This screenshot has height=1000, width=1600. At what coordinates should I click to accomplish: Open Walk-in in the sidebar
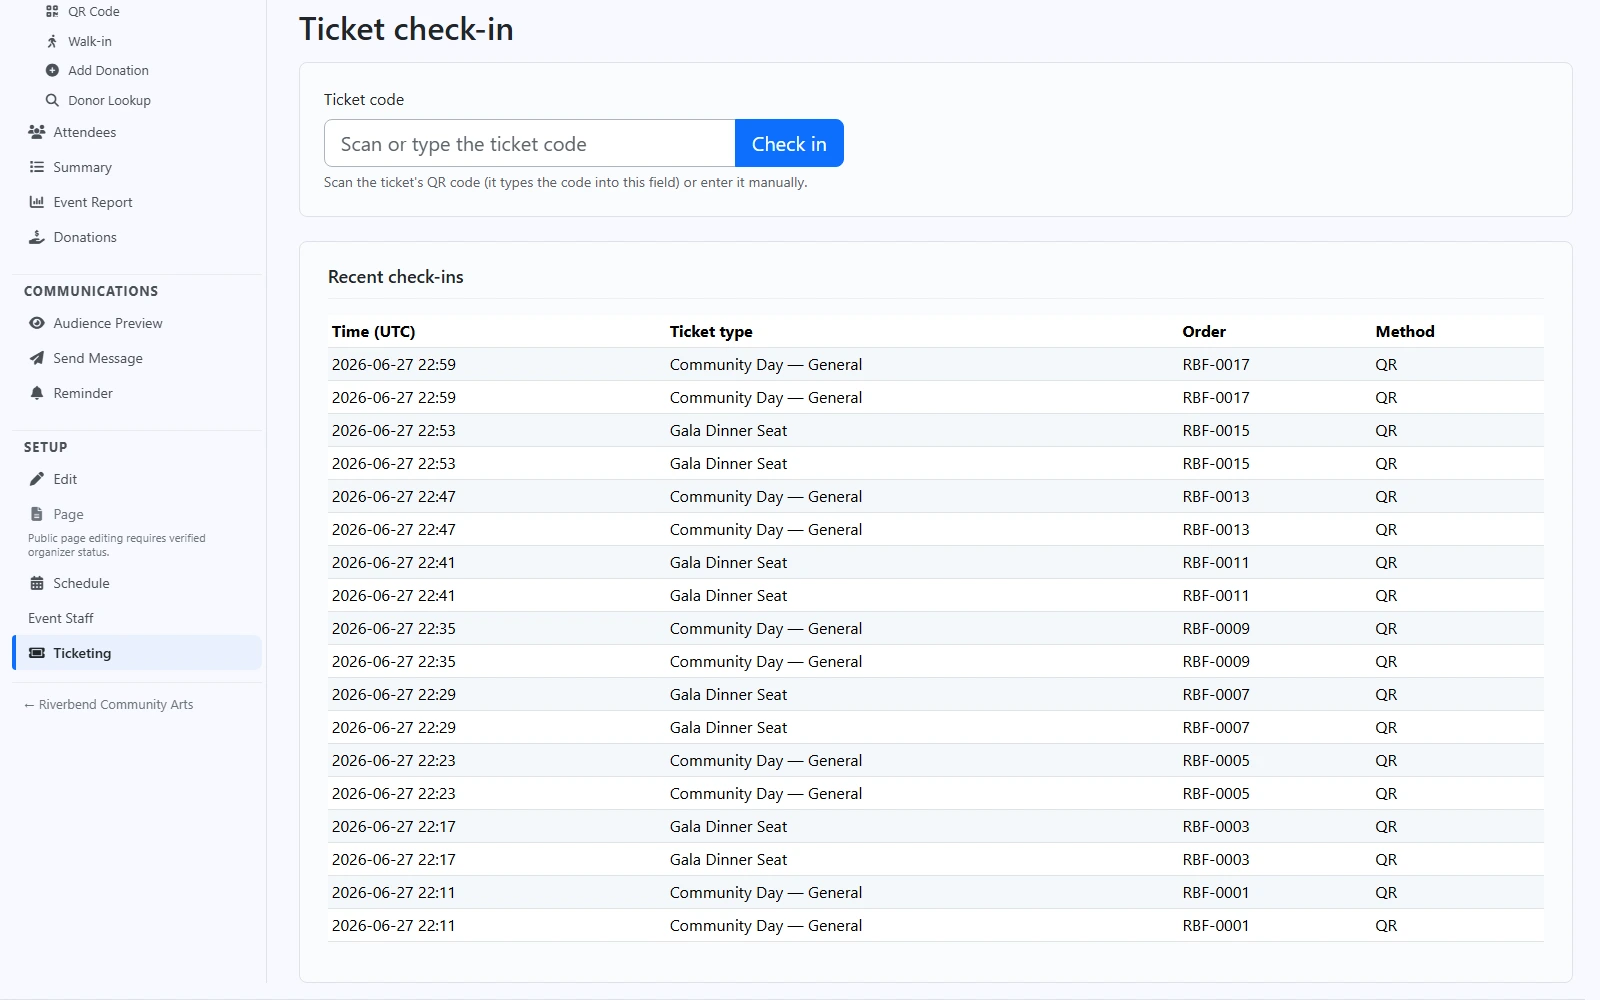point(90,41)
